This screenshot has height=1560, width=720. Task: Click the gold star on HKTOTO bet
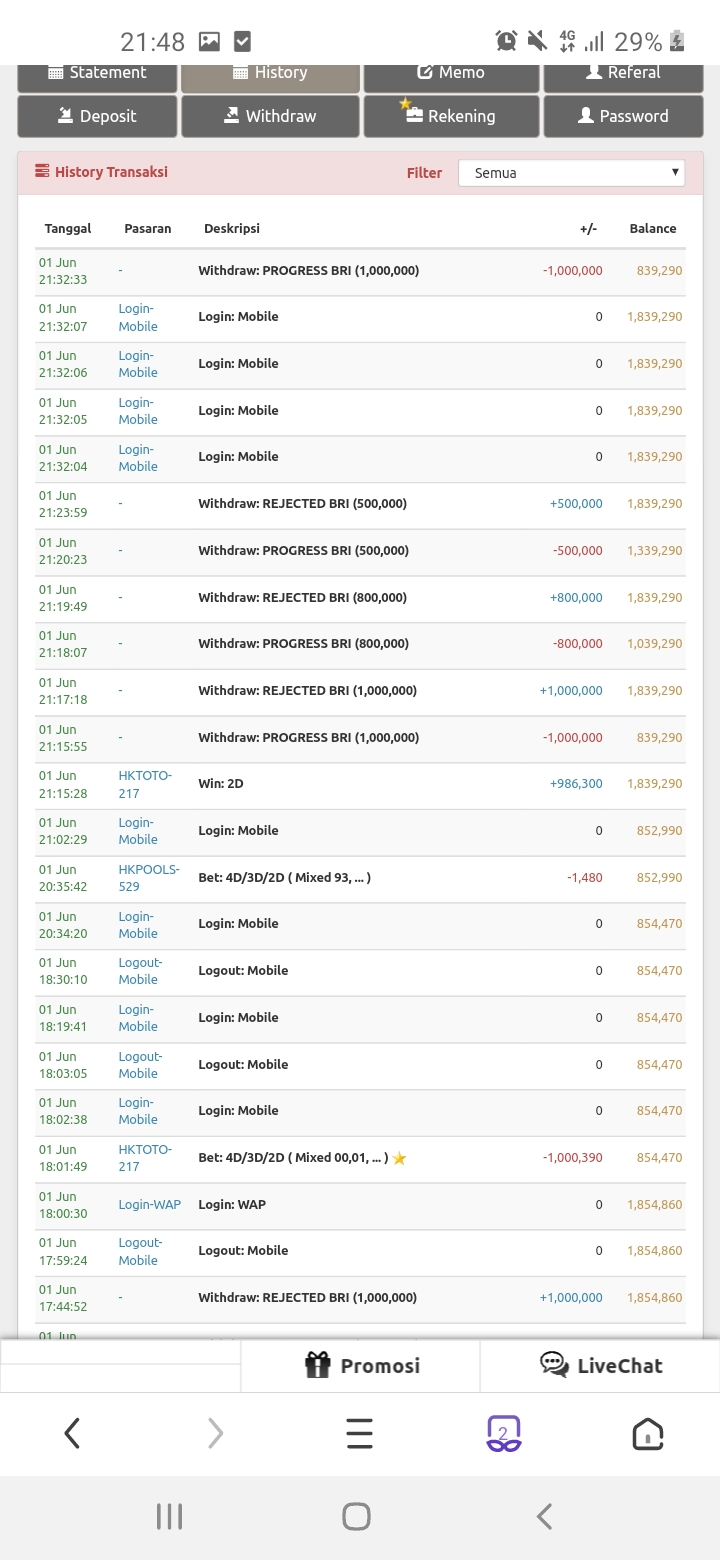pos(399,1158)
